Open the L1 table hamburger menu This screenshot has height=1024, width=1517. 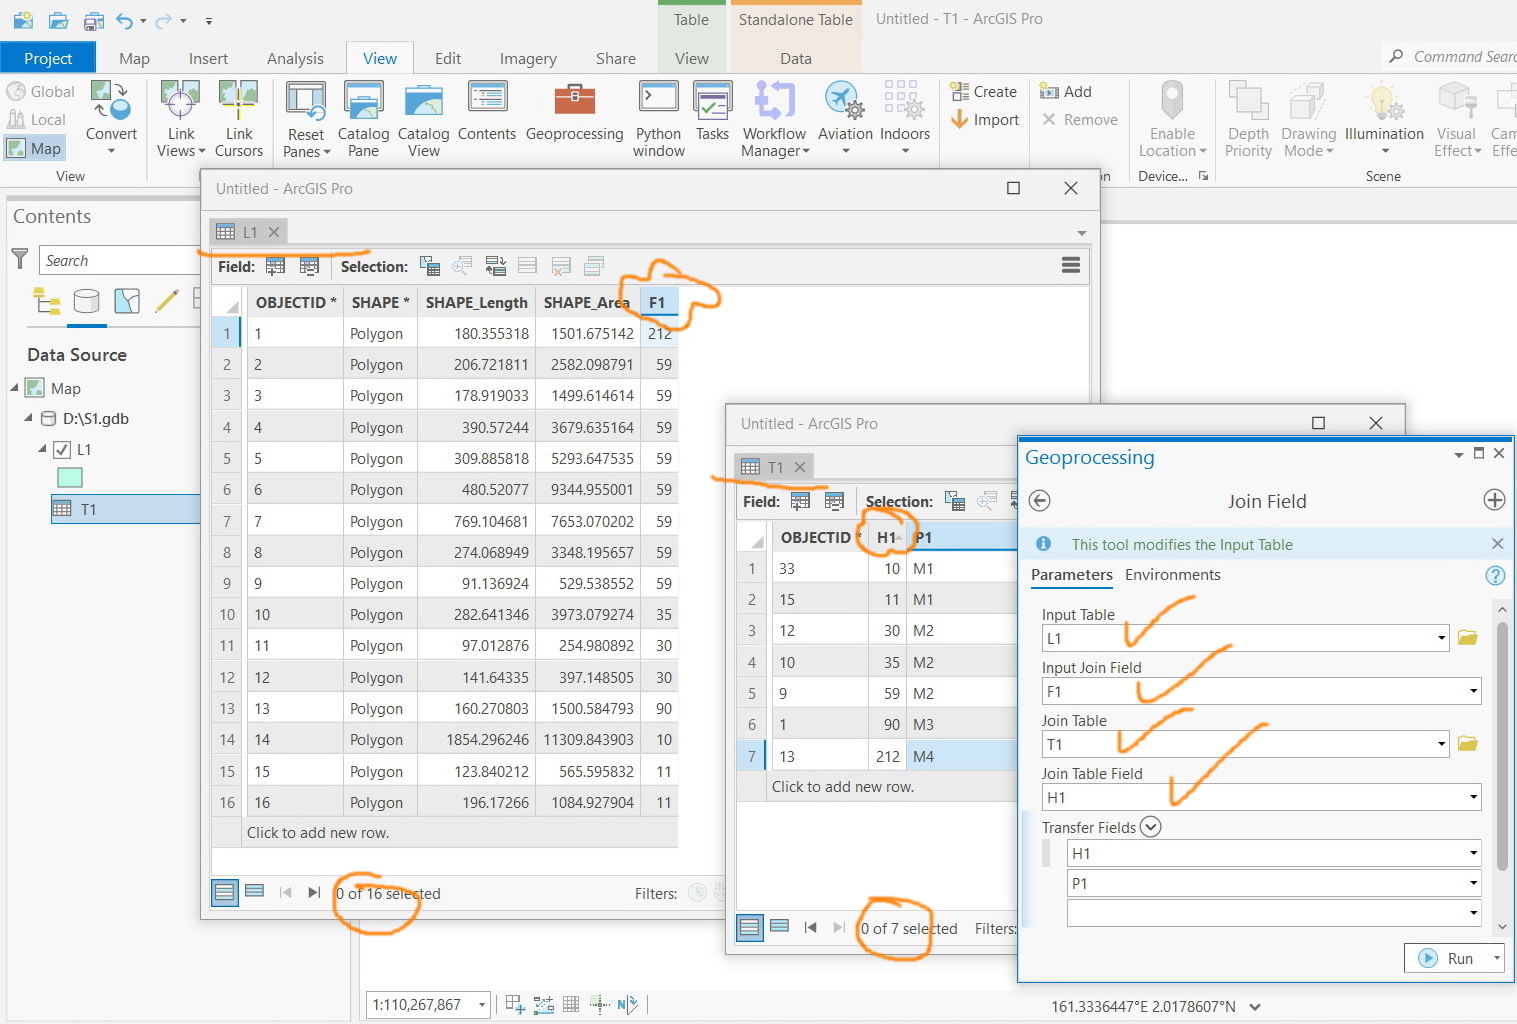pyautogui.click(x=1070, y=265)
